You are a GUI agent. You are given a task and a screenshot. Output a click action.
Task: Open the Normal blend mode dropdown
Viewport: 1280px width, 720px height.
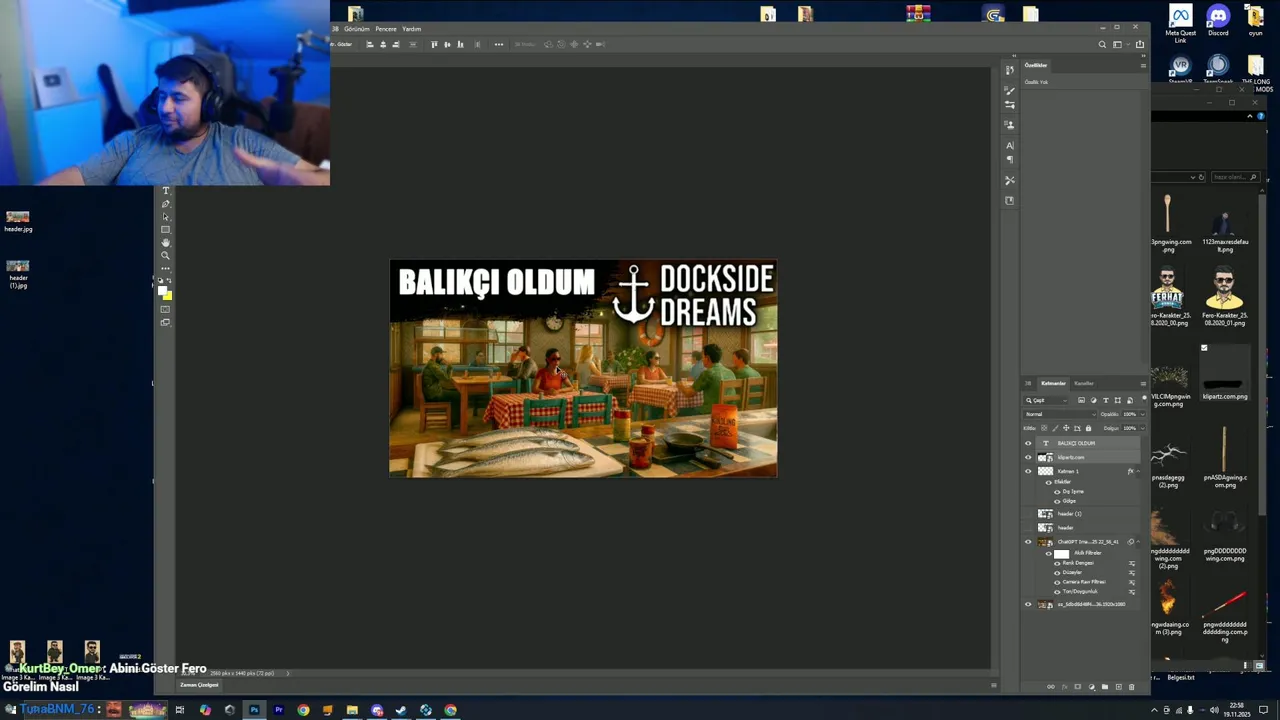coord(1060,414)
